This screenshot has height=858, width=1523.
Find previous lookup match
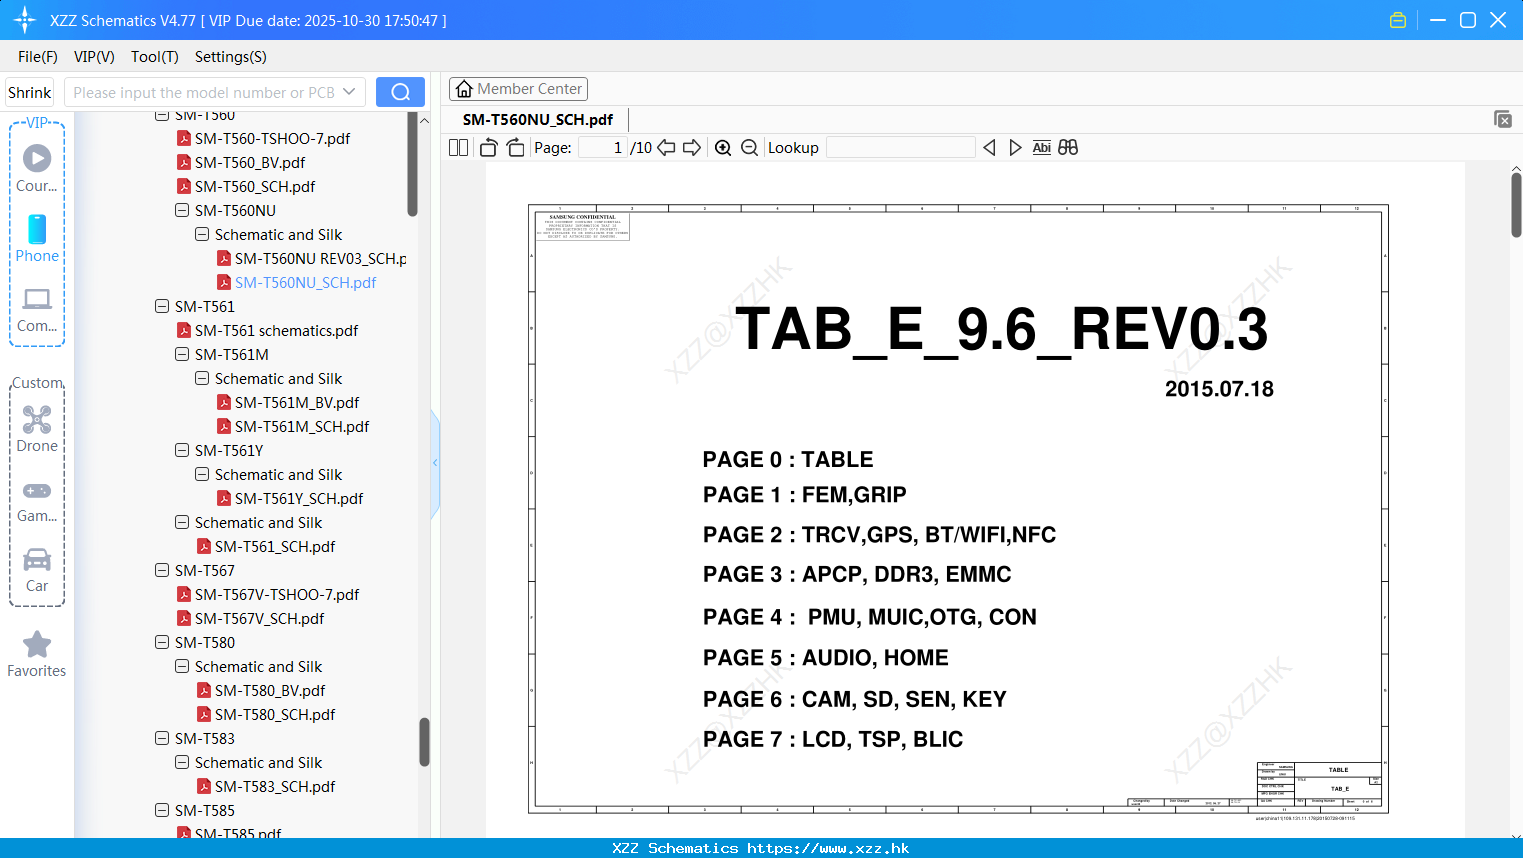point(989,147)
